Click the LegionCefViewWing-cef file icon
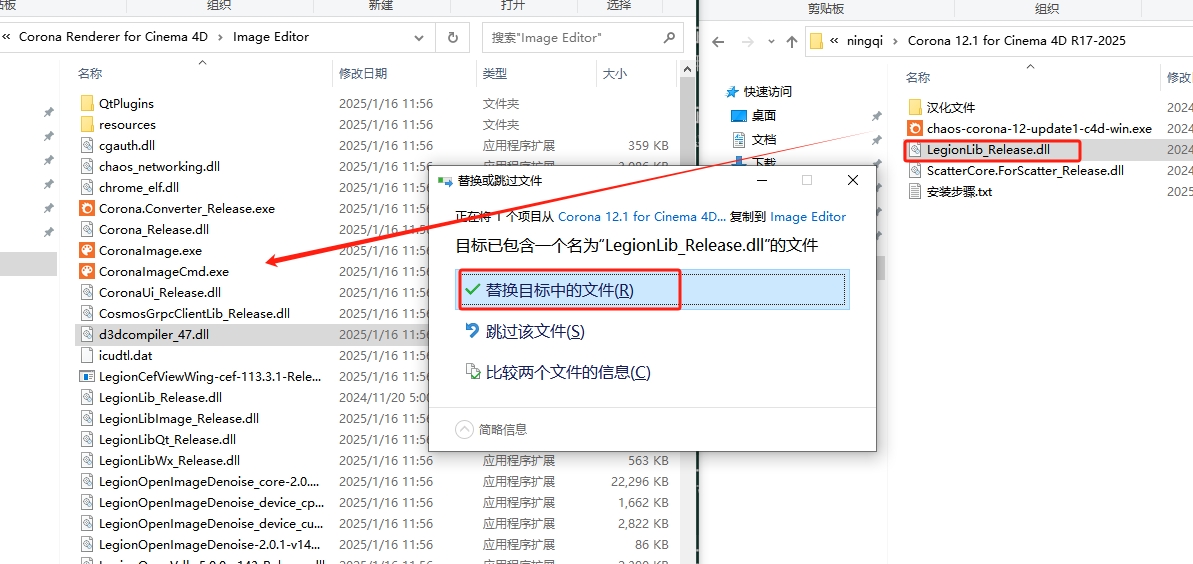The height and width of the screenshot is (564, 1193). click(87, 377)
